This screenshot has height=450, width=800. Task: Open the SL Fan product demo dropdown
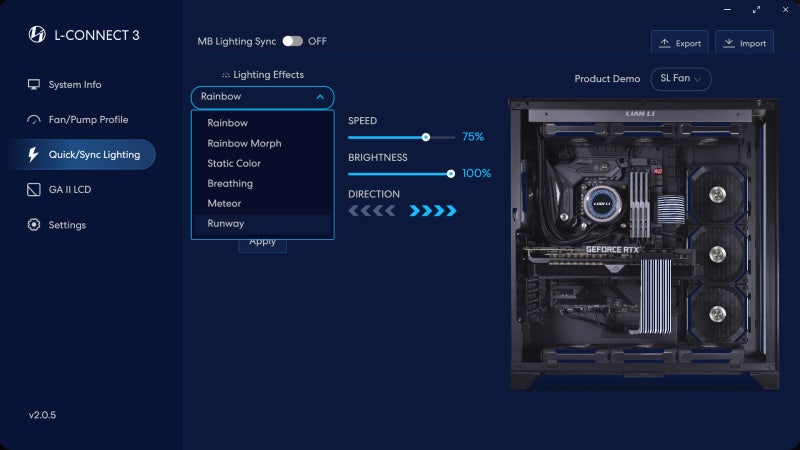[x=681, y=79]
